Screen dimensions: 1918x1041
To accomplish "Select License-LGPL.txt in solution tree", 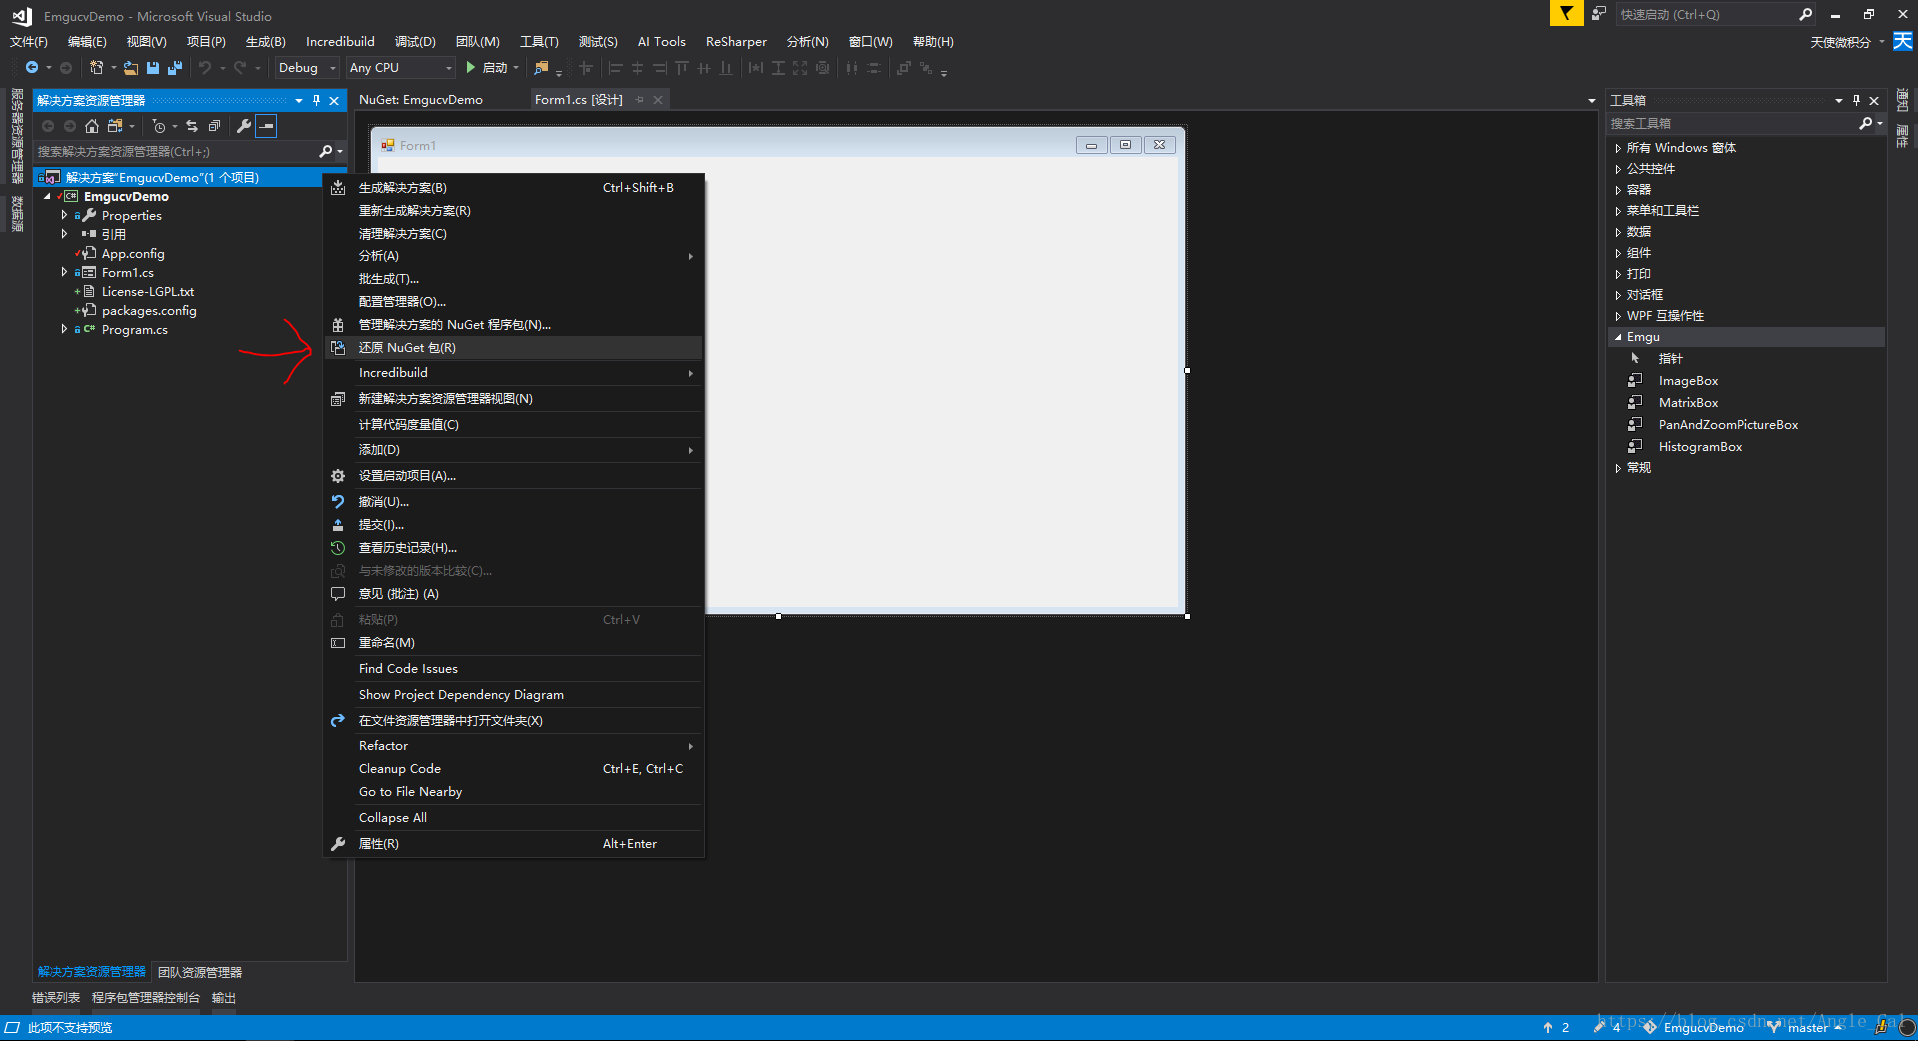I will (148, 291).
